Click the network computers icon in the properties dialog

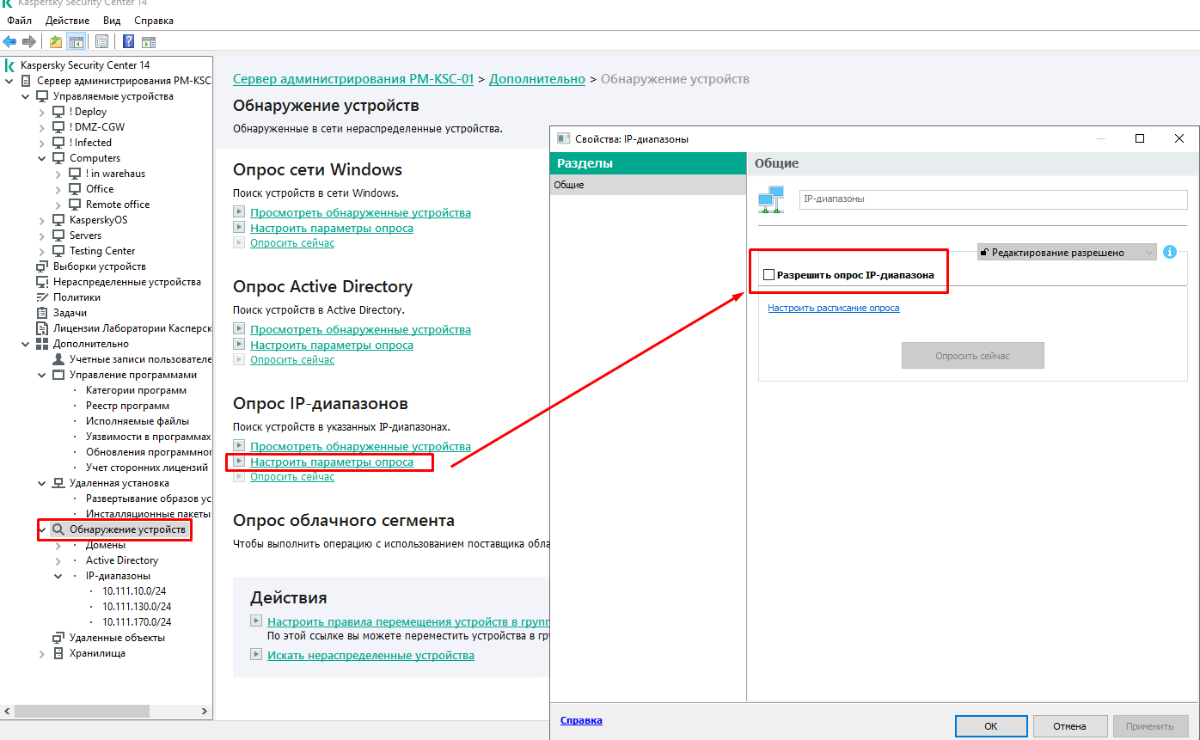coord(771,200)
